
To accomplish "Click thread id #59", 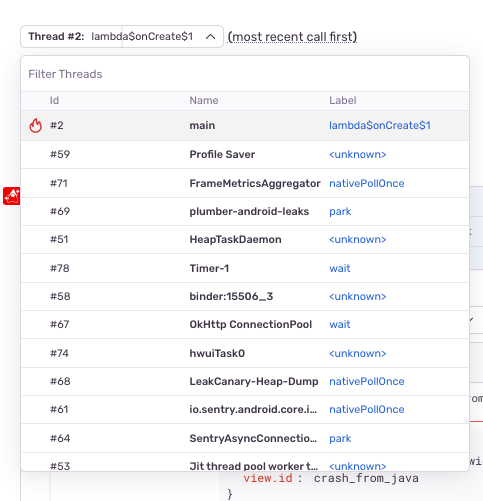I will point(60,154).
